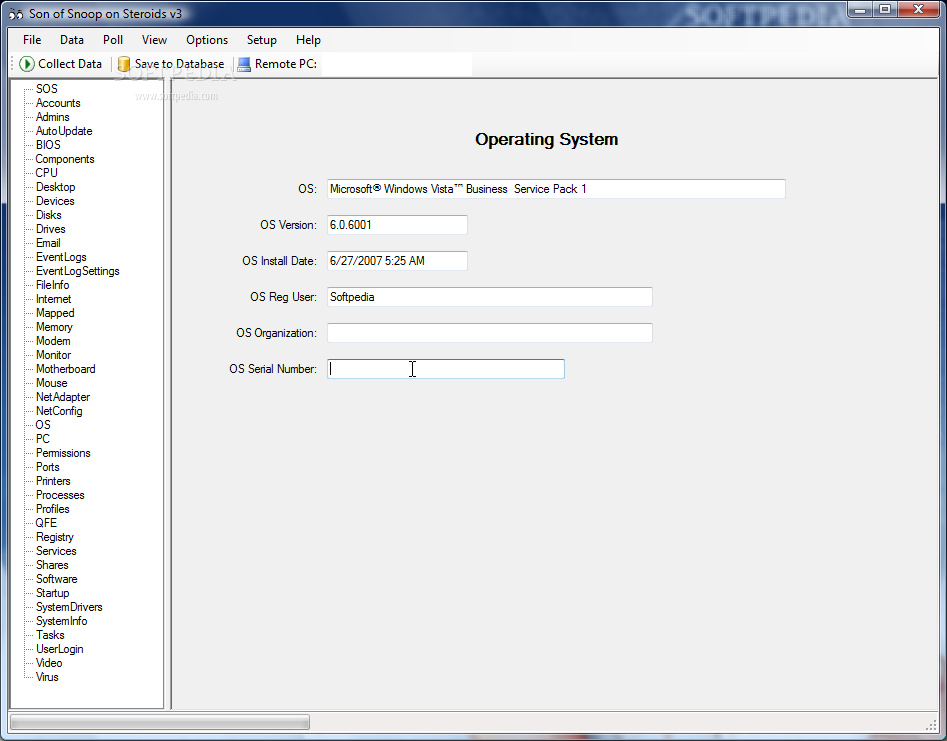The width and height of the screenshot is (947, 741).
Task: Open the Data menu
Action: 72,40
